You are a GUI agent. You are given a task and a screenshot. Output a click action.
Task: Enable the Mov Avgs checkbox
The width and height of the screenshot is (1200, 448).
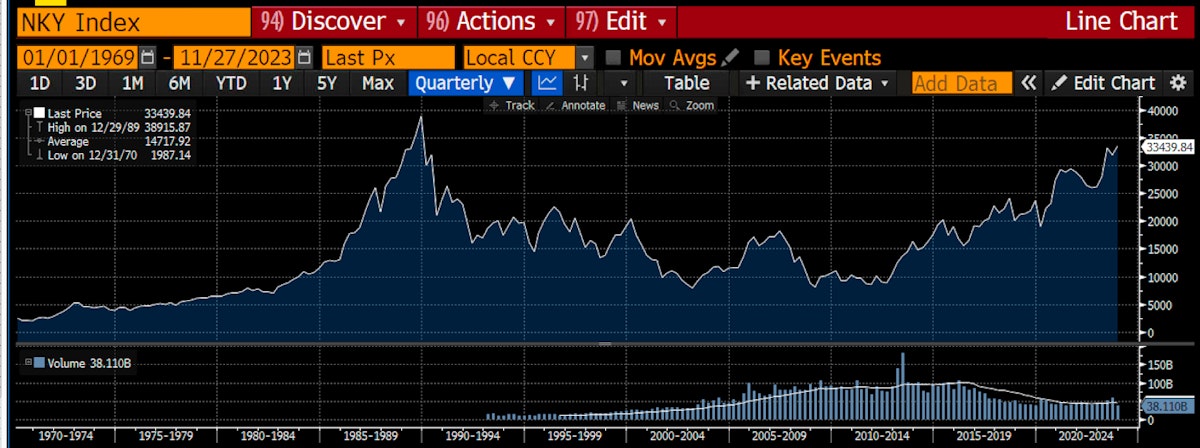pos(614,58)
